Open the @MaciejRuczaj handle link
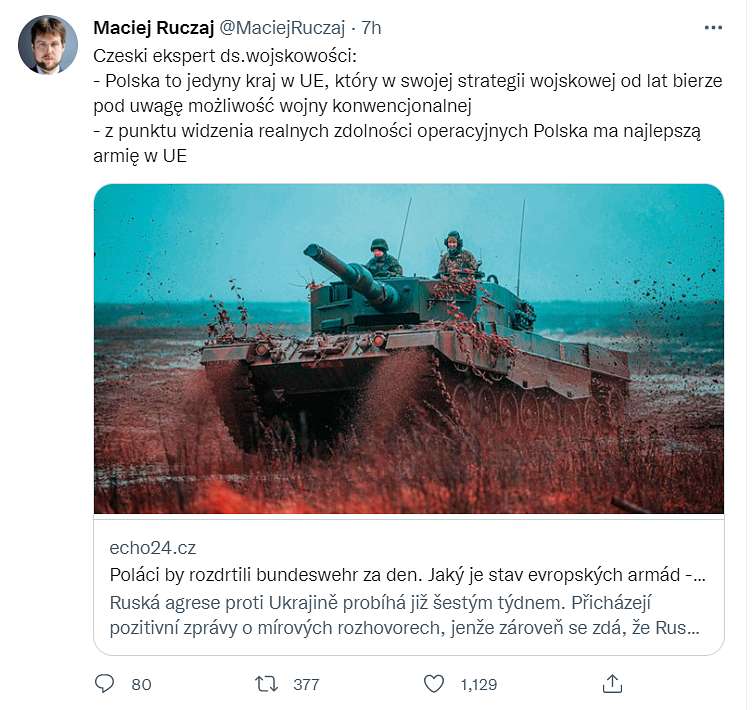This screenshot has width=754, height=710. point(282,28)
